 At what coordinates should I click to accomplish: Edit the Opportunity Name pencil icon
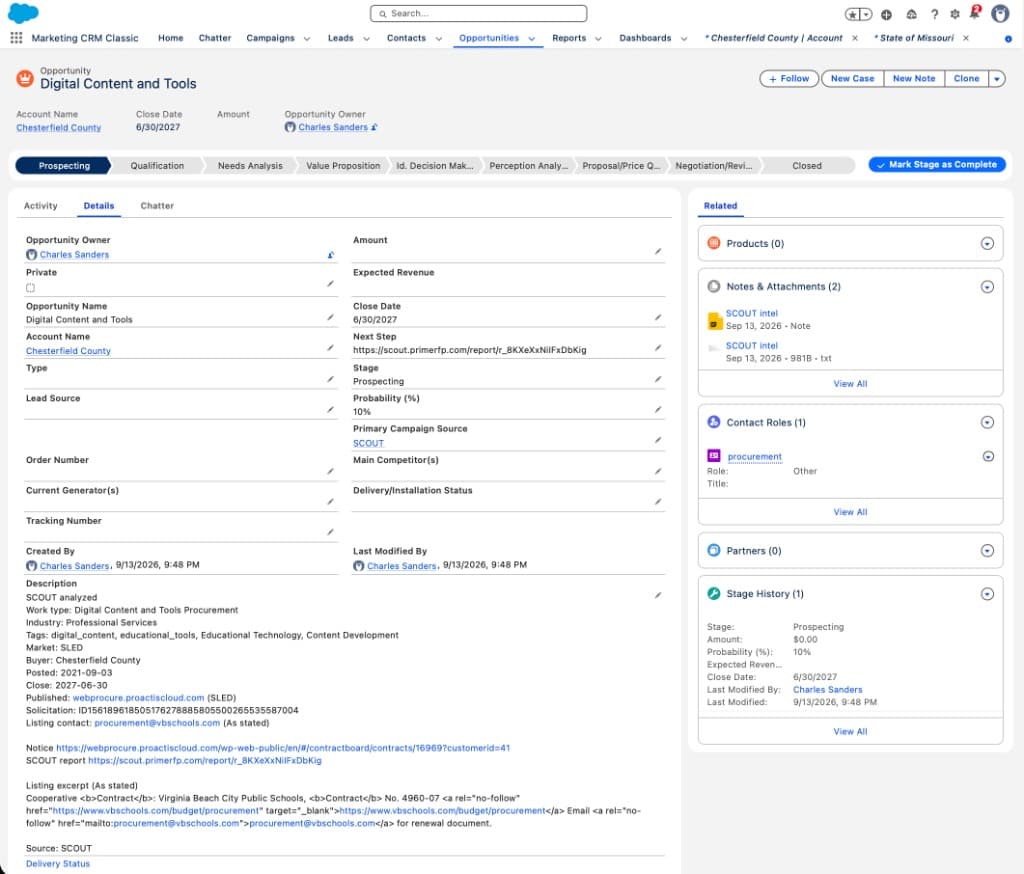click(330, 317)
